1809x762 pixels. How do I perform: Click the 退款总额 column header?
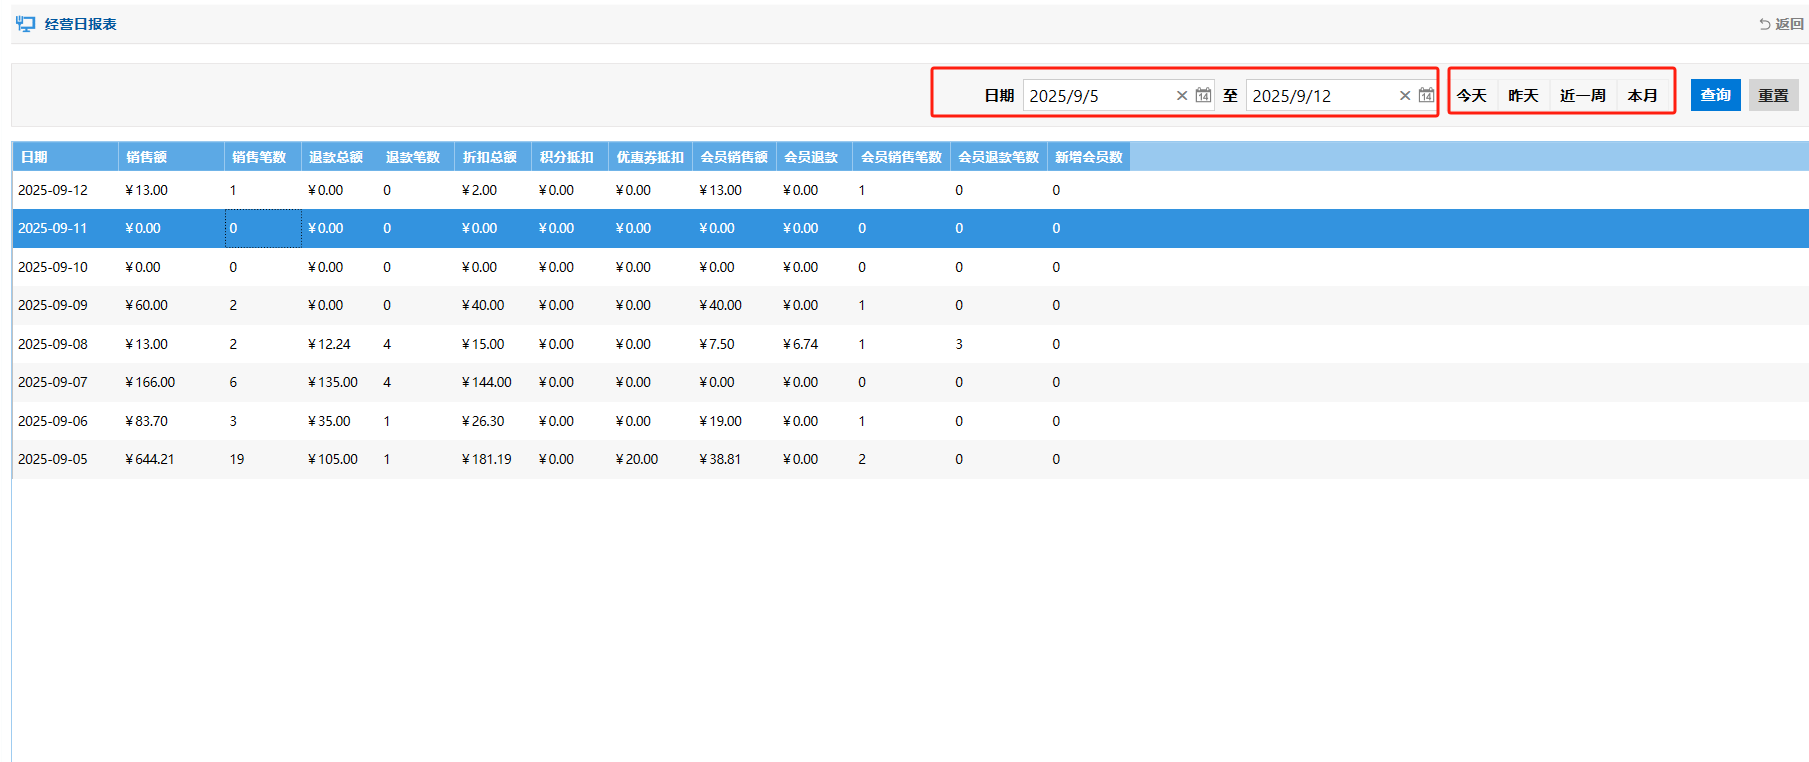(336, 157)
